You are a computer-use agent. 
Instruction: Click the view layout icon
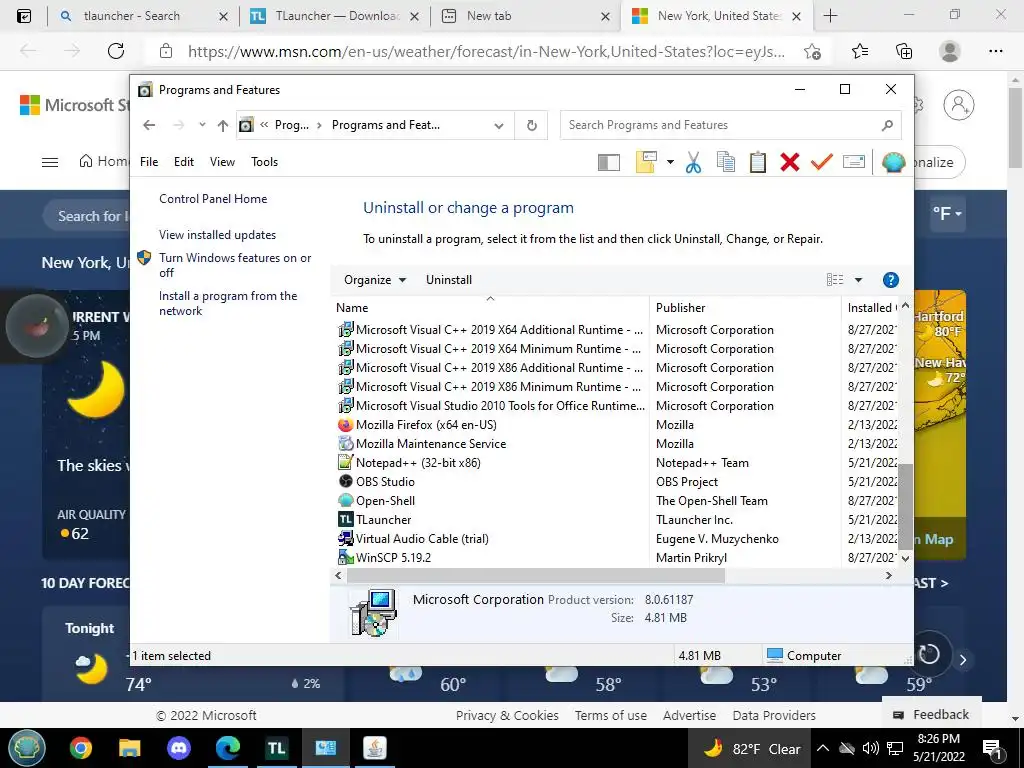[x=835, y=280]
